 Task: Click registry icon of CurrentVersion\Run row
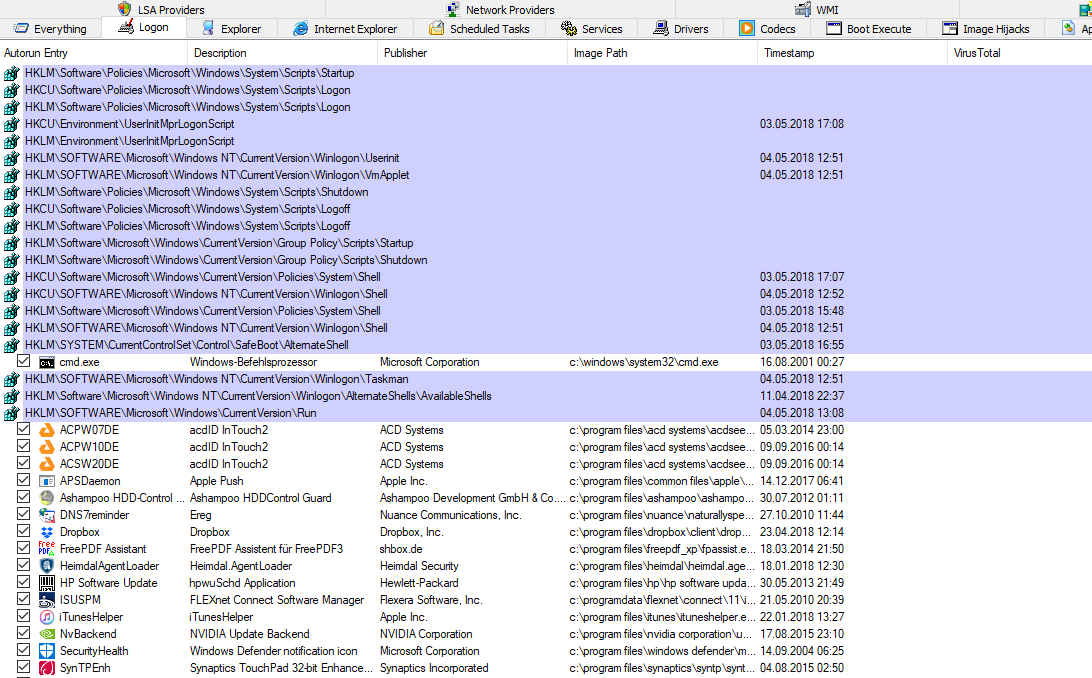pyautogui.click(x=11, y=413)
